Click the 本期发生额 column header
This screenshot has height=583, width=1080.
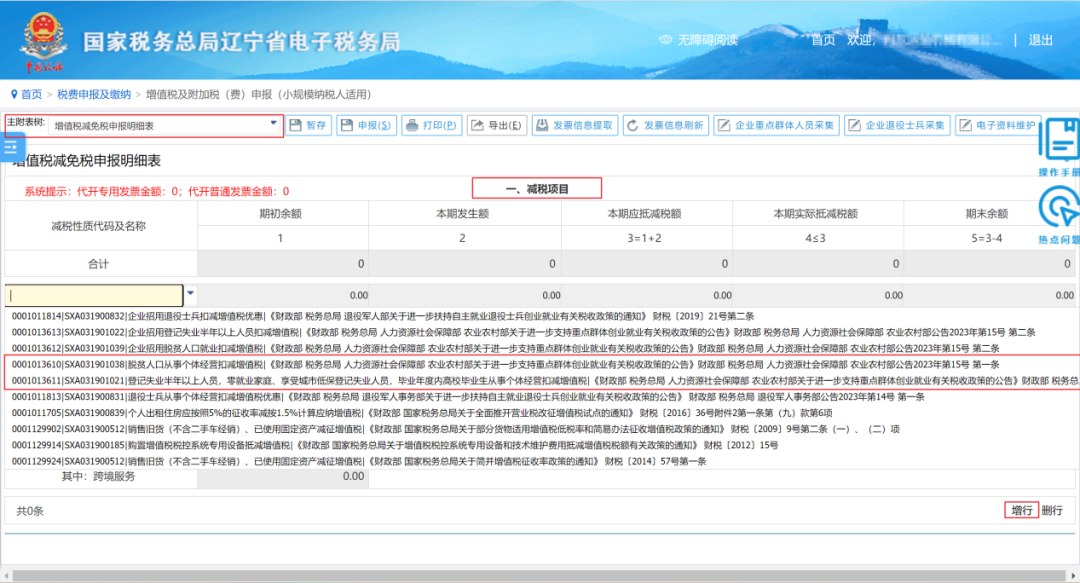(462, 214)
